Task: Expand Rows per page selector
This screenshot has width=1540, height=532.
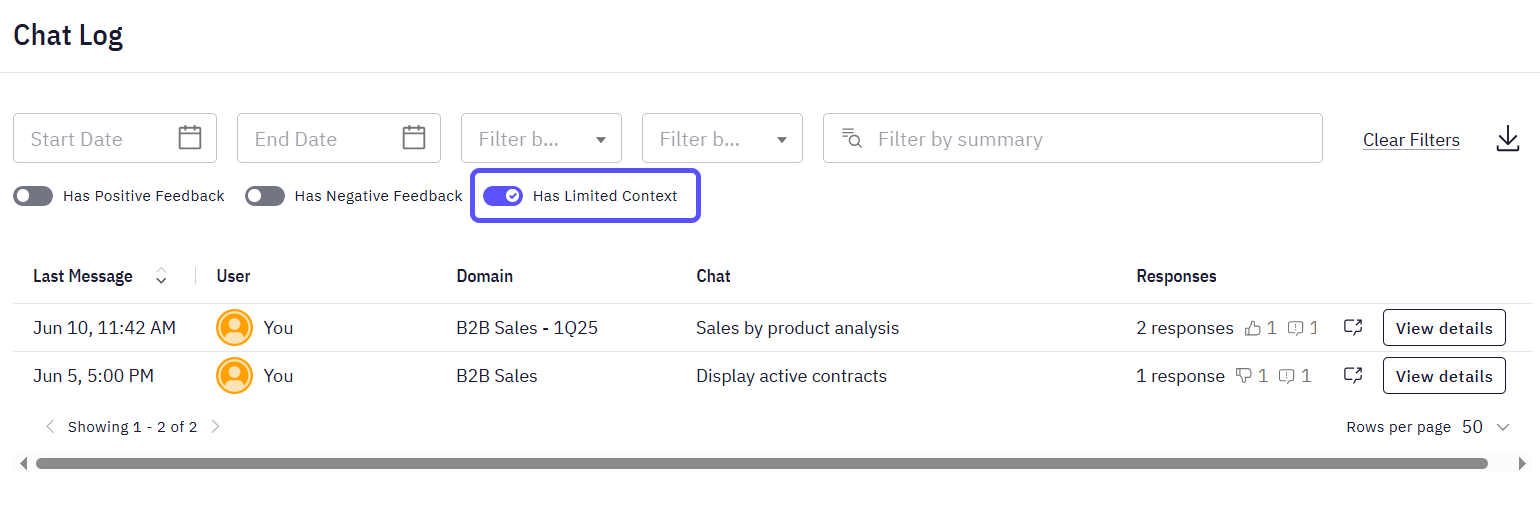Action: [x=1486, y=427]
